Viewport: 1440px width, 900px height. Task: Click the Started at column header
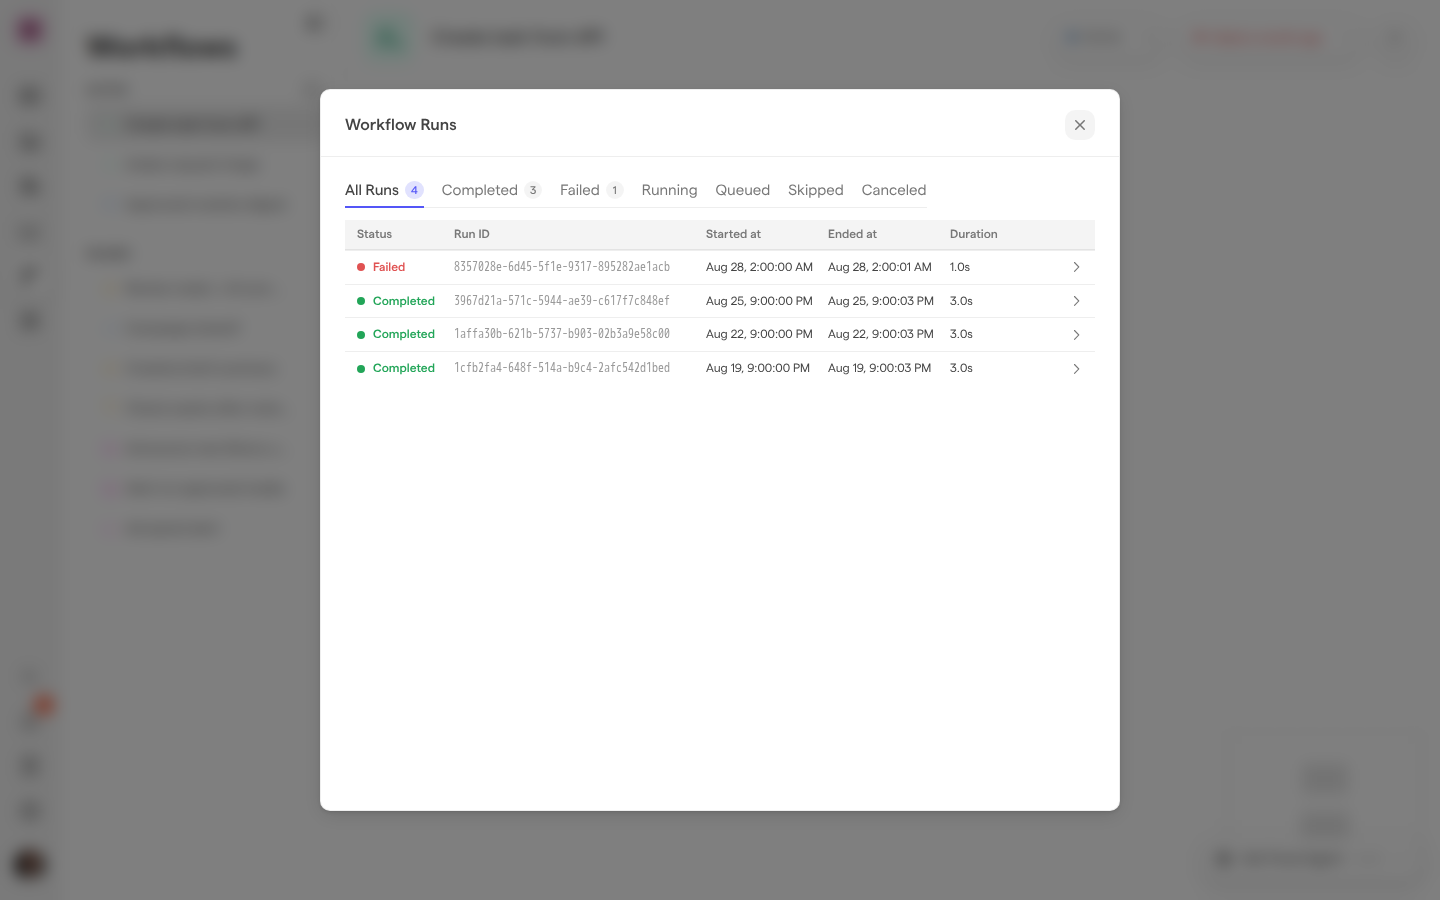click(x=733, y=234)
